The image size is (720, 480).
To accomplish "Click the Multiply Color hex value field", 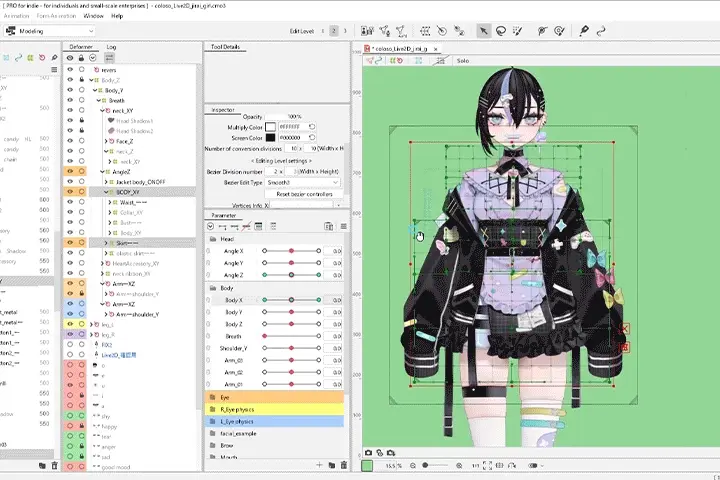I will 292,126.
